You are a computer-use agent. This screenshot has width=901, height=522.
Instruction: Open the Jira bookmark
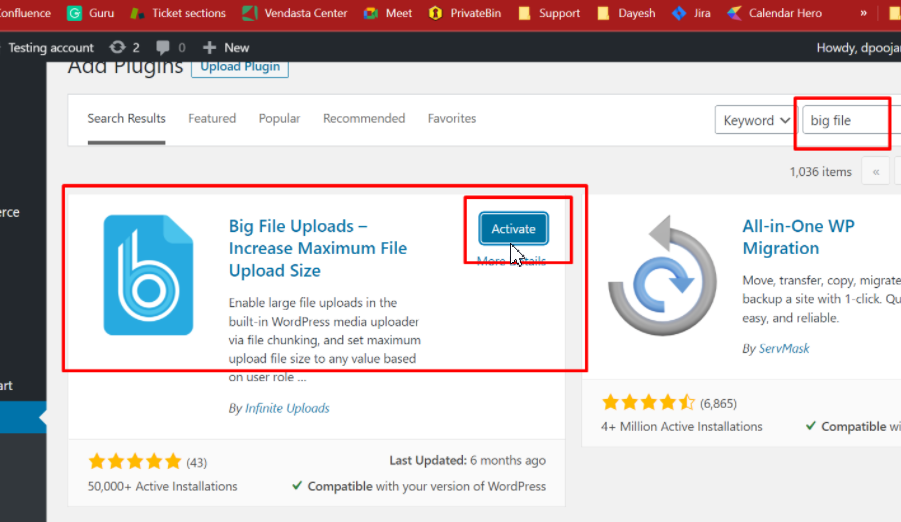click(692, 13)
